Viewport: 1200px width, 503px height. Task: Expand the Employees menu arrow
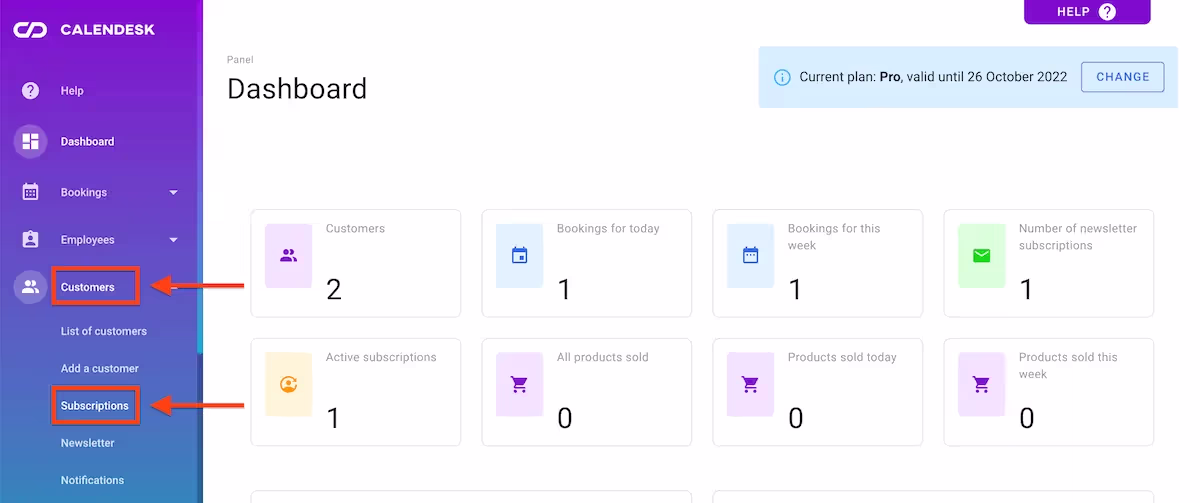pos(173,240)
